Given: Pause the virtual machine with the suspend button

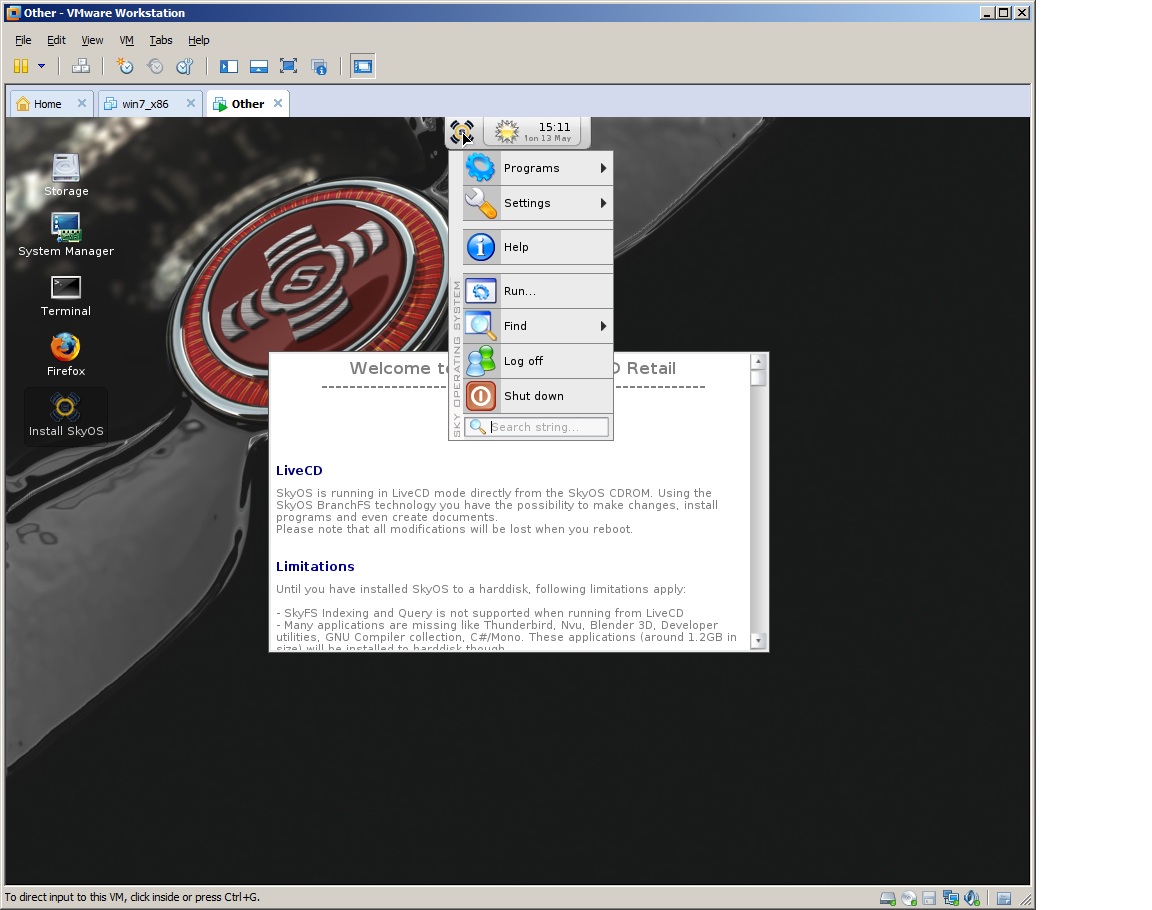Looking at the screenshot, I should click(20, 66).
